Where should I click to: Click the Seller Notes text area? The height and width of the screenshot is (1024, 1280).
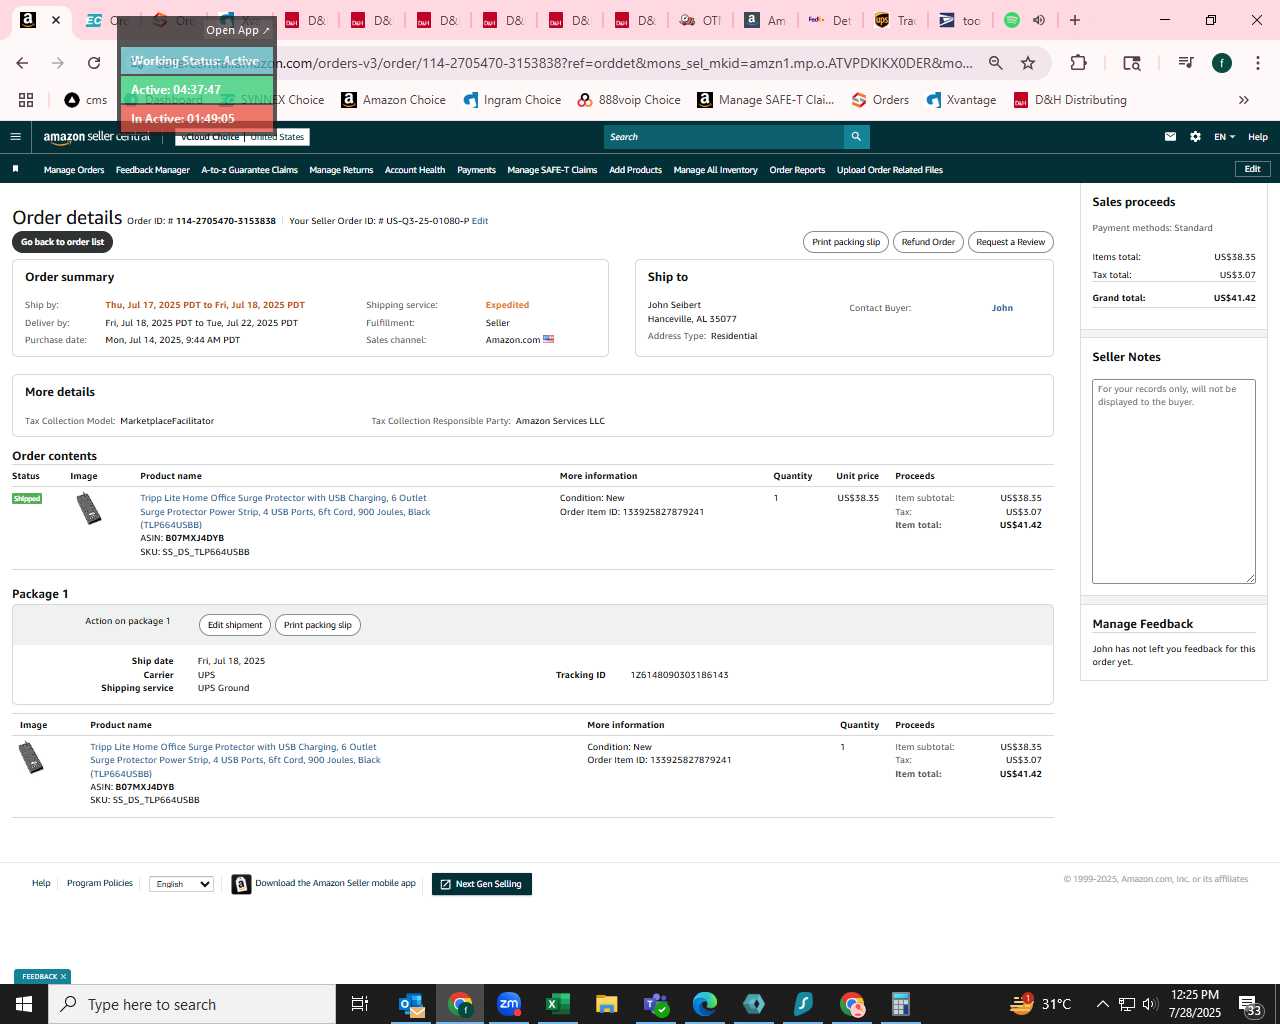tap(1174, 481)
